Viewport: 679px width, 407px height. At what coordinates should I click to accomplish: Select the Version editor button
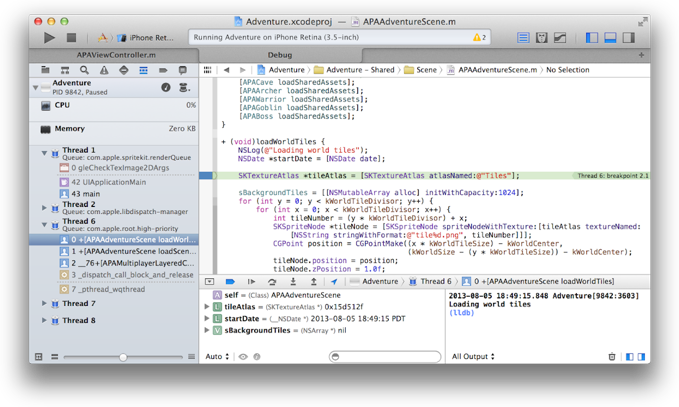560,38
